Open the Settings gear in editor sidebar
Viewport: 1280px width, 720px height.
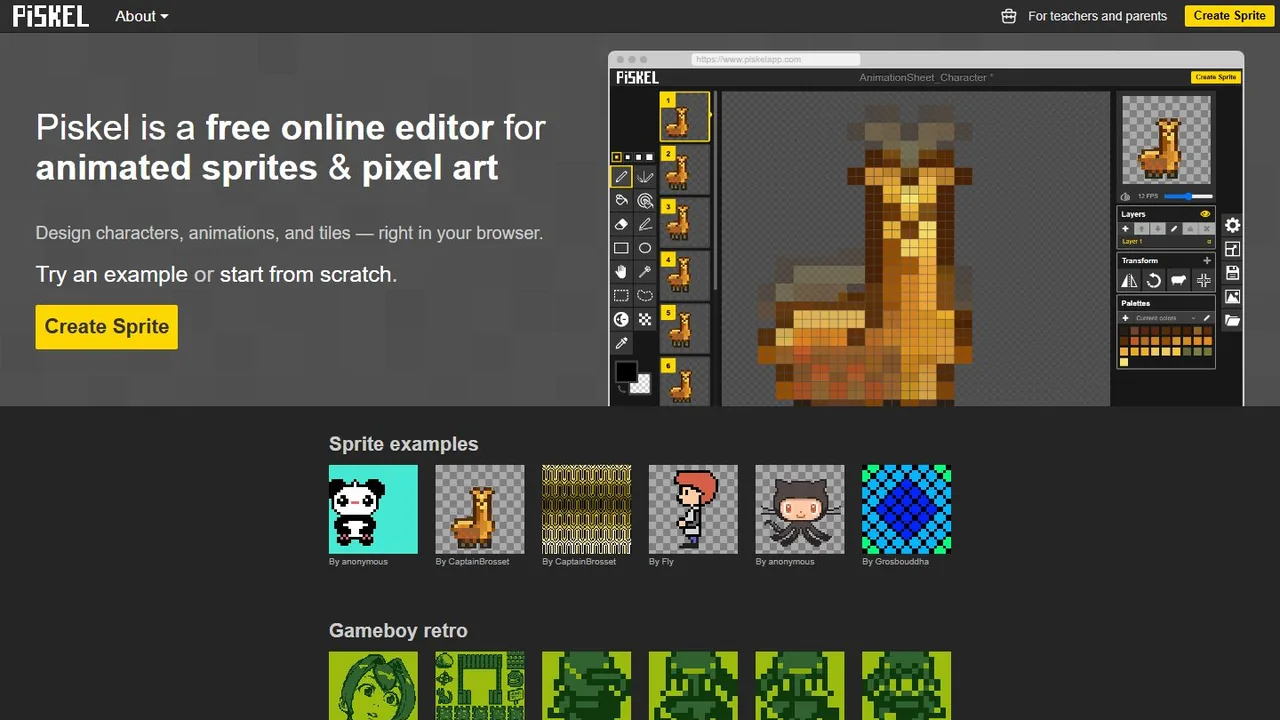coord(1232,226)
